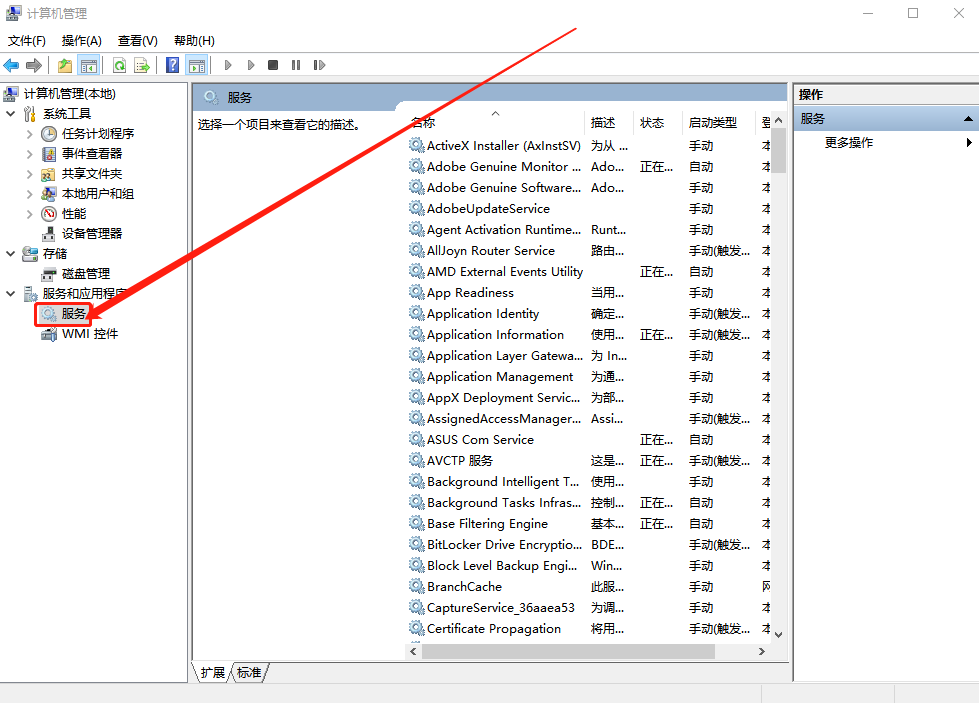The height and width of the screenshot is (703, 979).
Task: Toggle the console tree pane visibility
Action: point(88,65)
